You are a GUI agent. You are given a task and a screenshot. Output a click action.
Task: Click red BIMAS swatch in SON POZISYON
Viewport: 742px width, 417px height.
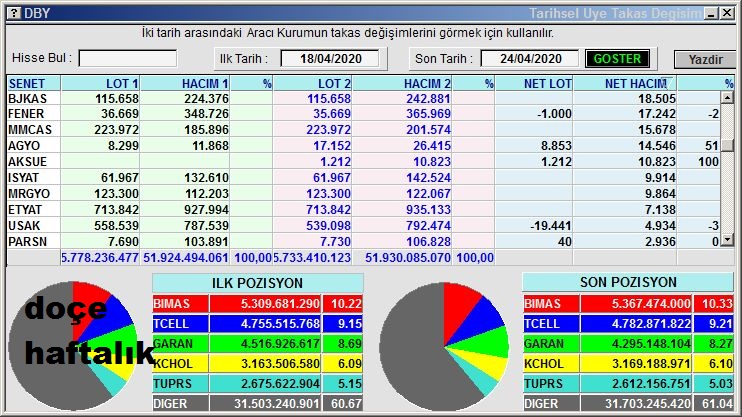[551, 303]
